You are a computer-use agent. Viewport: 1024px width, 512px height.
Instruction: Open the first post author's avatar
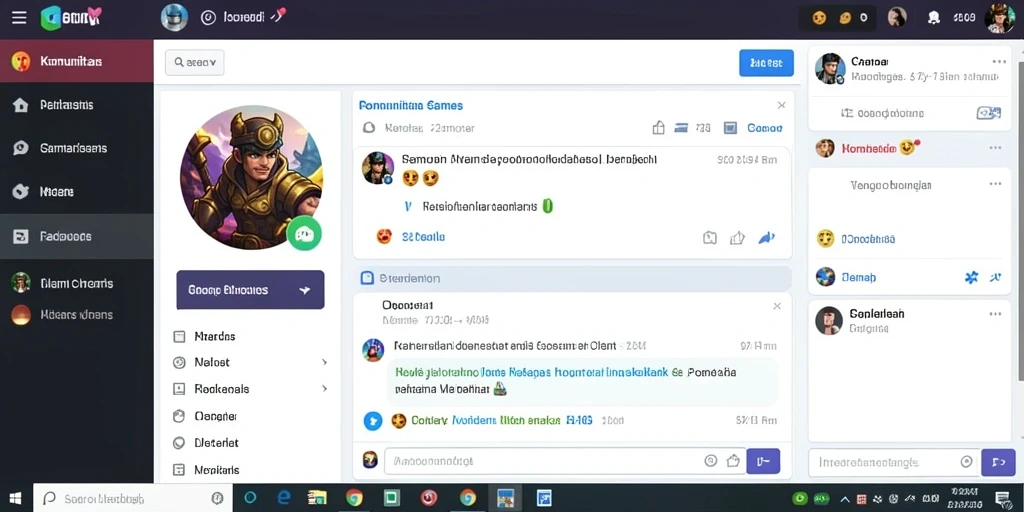[x=377, y=168]
